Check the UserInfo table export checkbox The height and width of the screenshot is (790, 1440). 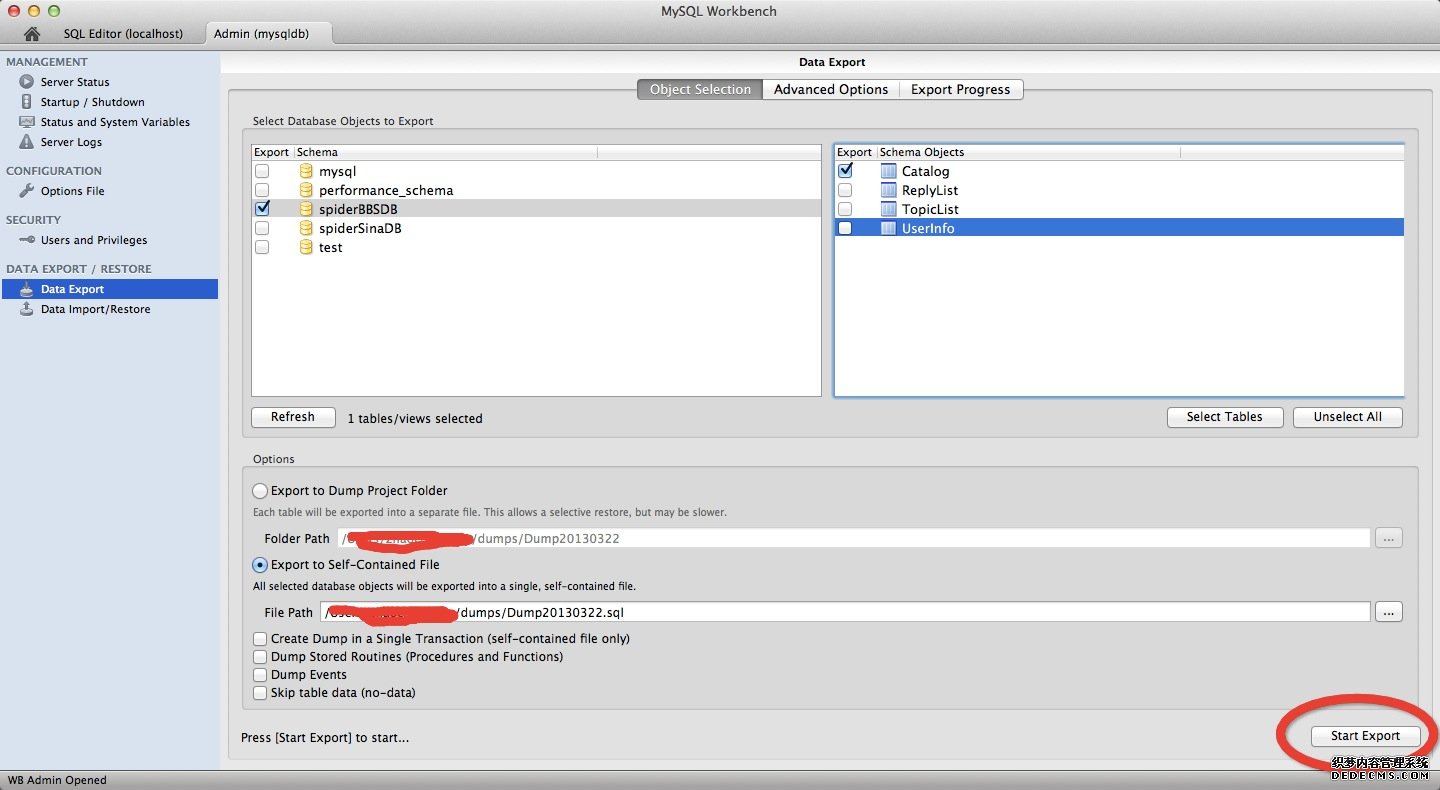click(x=845, y=228)
